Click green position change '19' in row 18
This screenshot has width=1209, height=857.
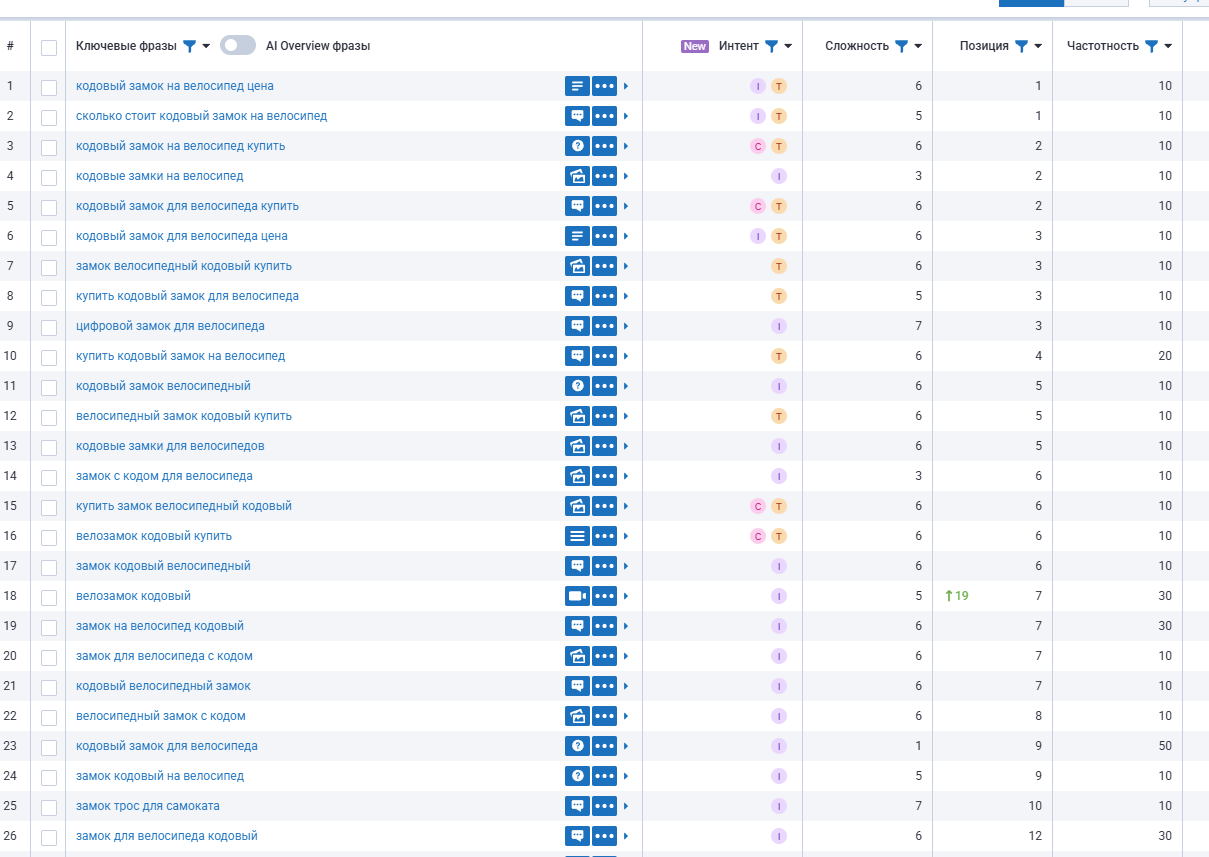coord(957,596)
